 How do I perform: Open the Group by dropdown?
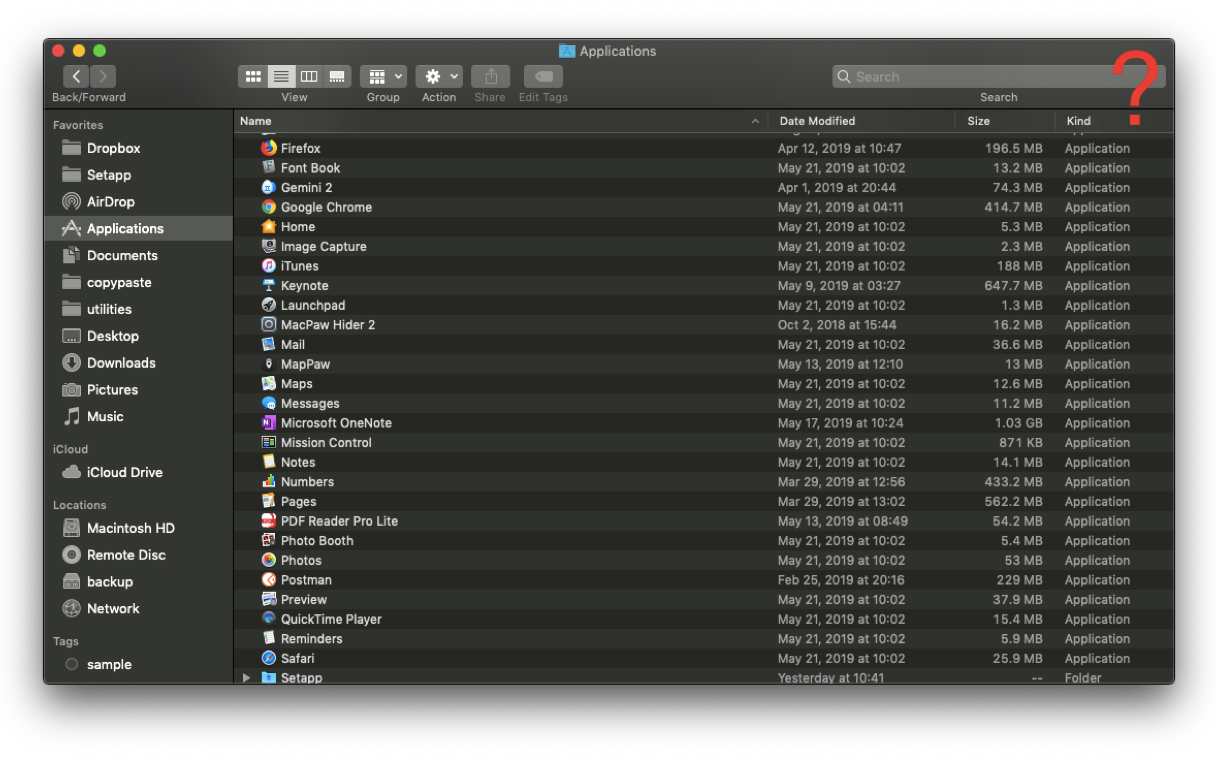coord(383,76)
